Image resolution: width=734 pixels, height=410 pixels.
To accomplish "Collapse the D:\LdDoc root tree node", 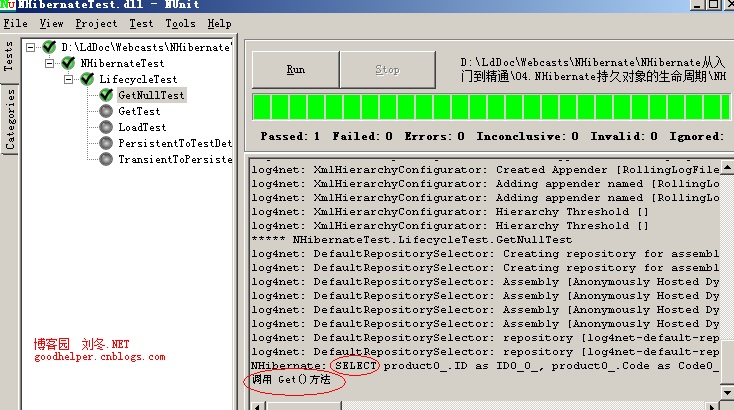I will click(x=30, y=47).
